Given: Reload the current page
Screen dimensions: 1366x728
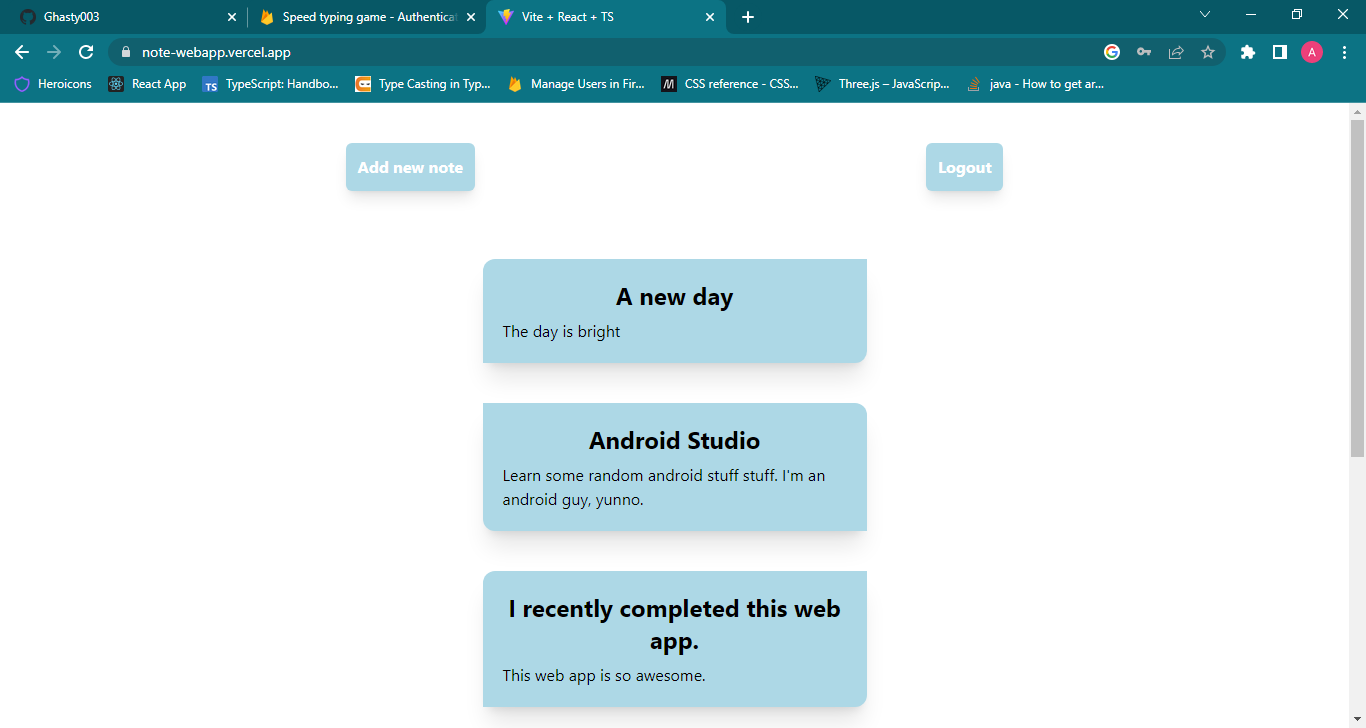Looking at the screenshot, I should click(x=86, y=52).
